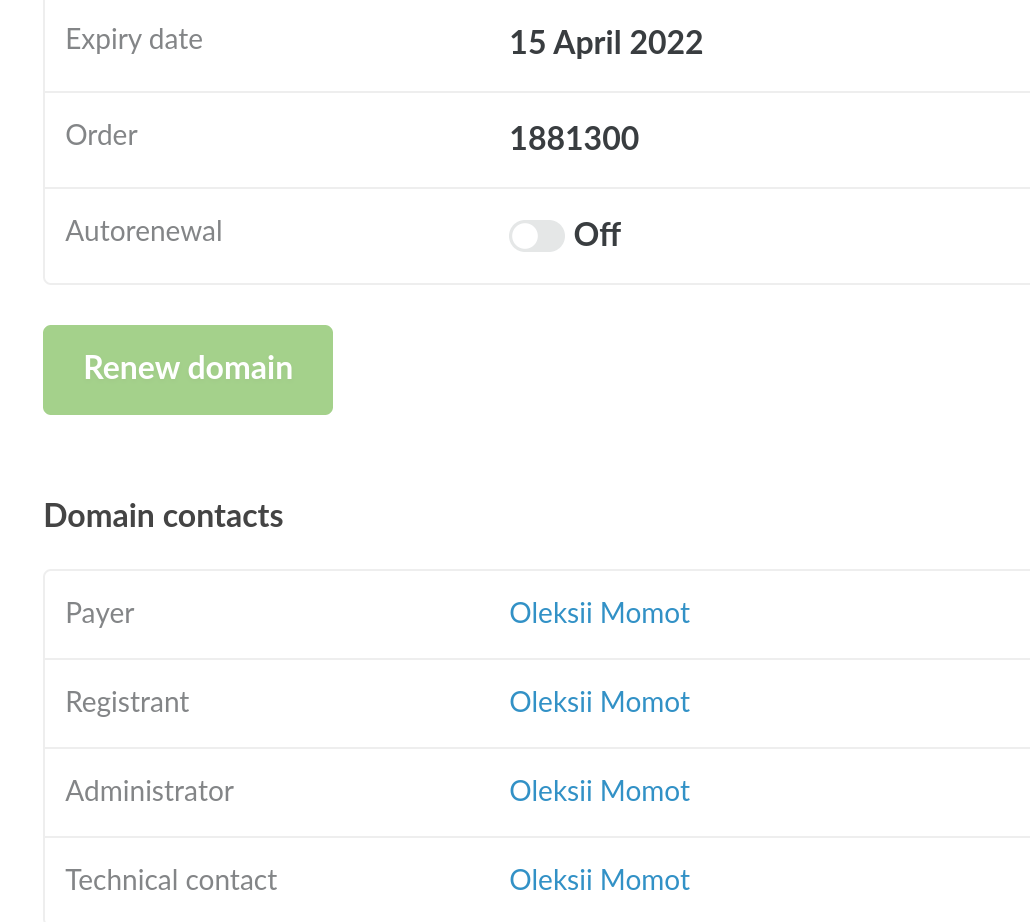Click the Administrator label
Image resolution: width=1030 pixels, height=922 pixels.
coord(150,791)
